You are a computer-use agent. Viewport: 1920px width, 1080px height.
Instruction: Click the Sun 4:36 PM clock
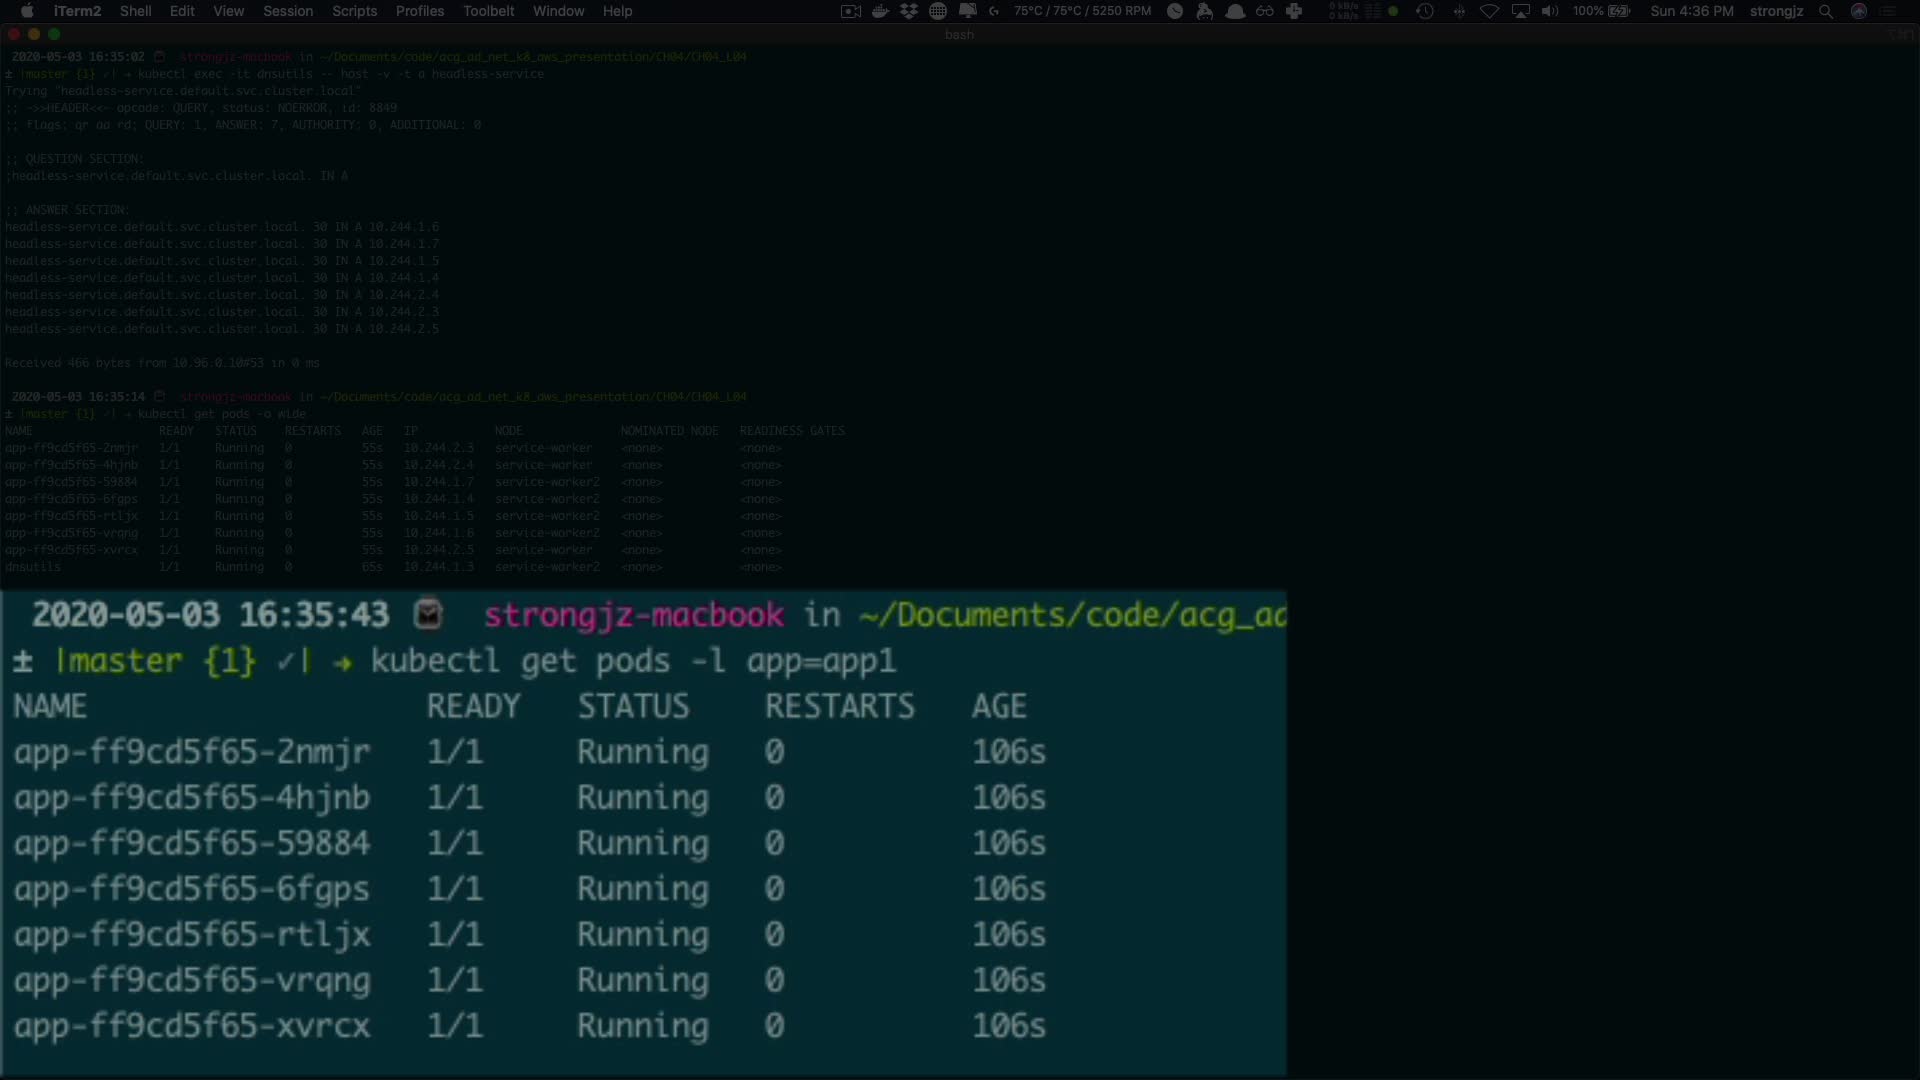1691,11
